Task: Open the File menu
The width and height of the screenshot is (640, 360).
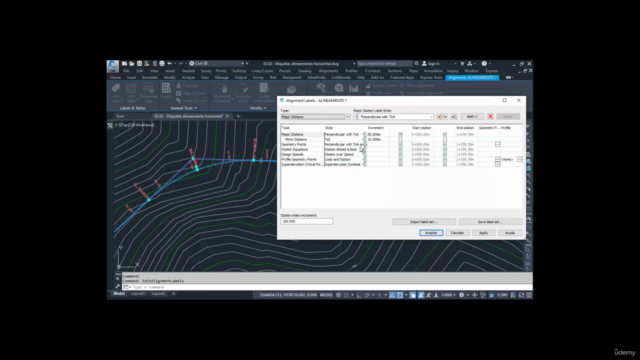Action: click(x=126, y=71)
